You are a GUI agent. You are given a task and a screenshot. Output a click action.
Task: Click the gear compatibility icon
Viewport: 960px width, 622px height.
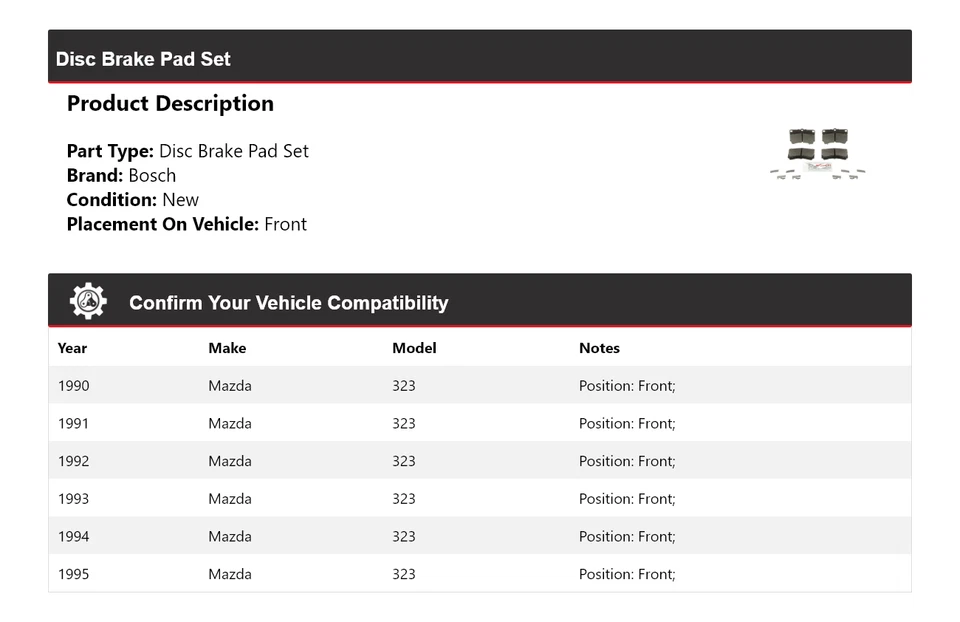(88, 301)
